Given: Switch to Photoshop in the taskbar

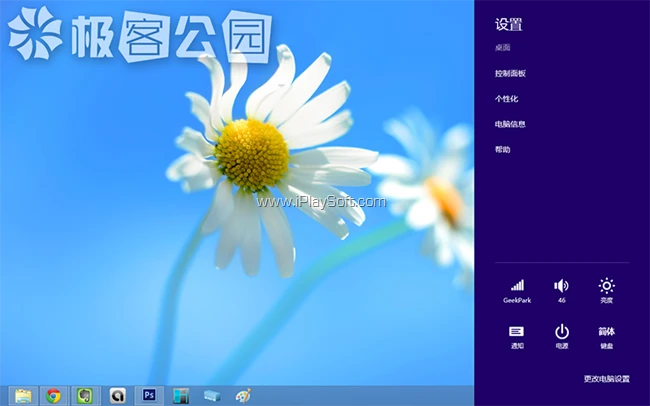Looking at the screenshot, I should coord(149,396).
